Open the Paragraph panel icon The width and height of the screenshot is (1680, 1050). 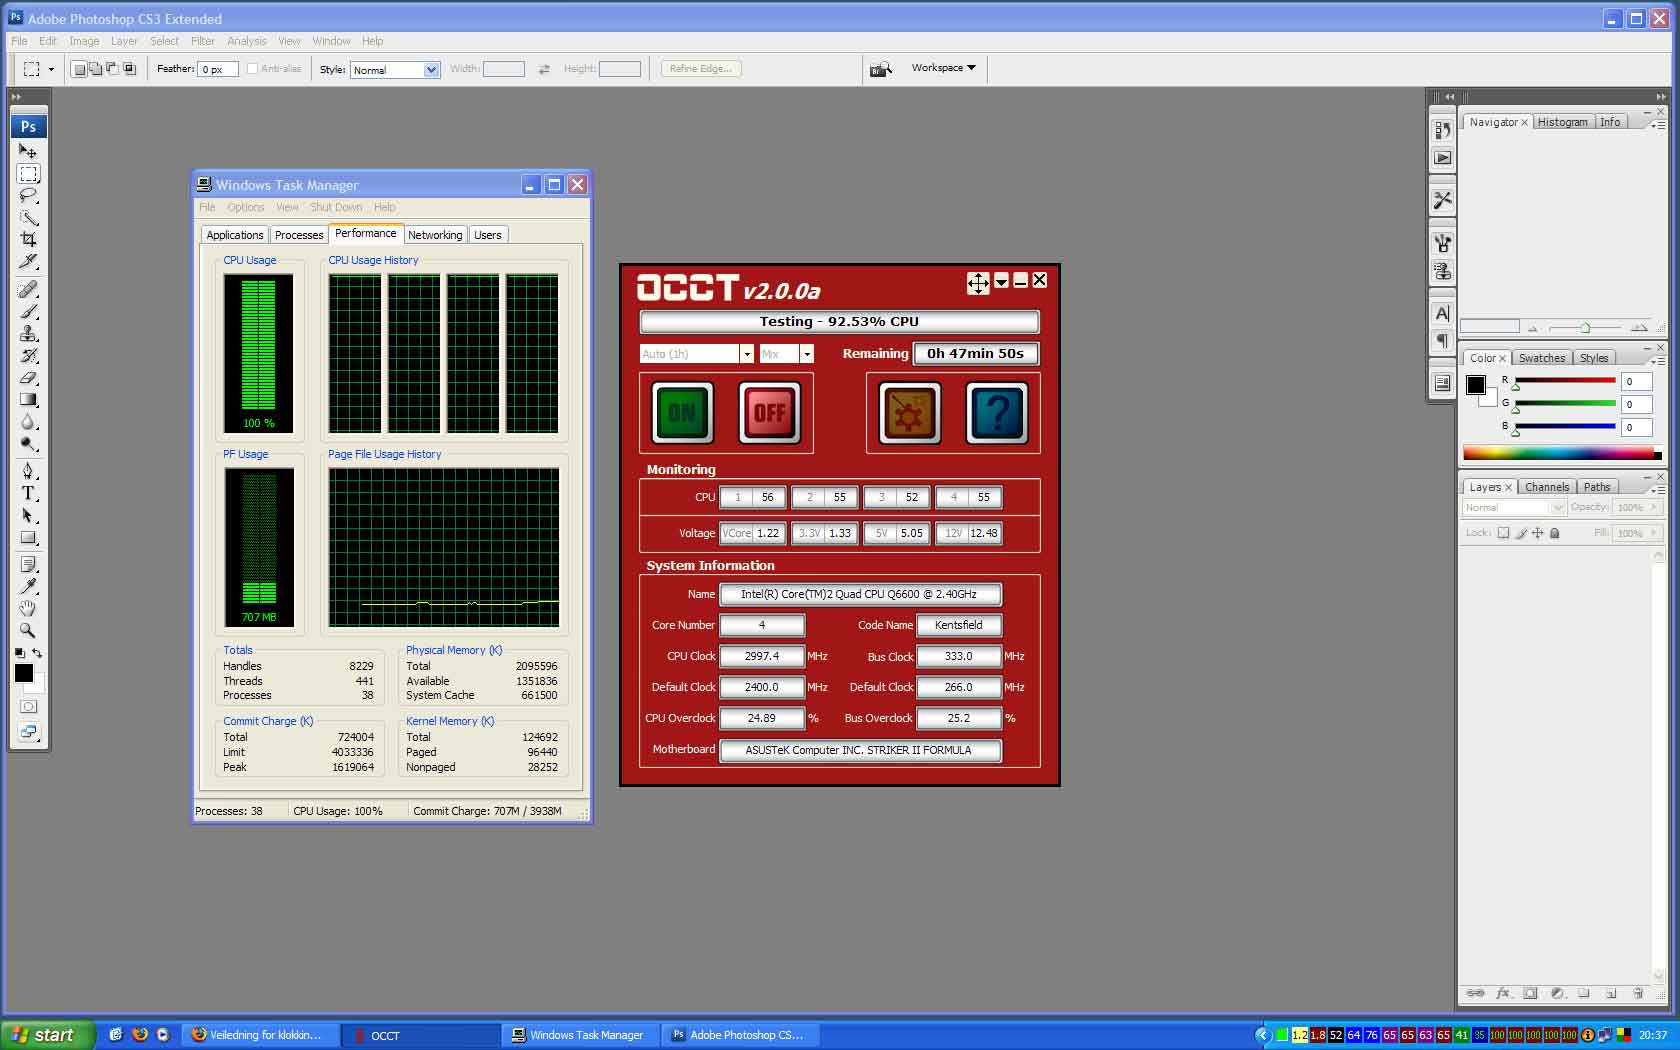pyautogui.click(x=1442, y=340)
